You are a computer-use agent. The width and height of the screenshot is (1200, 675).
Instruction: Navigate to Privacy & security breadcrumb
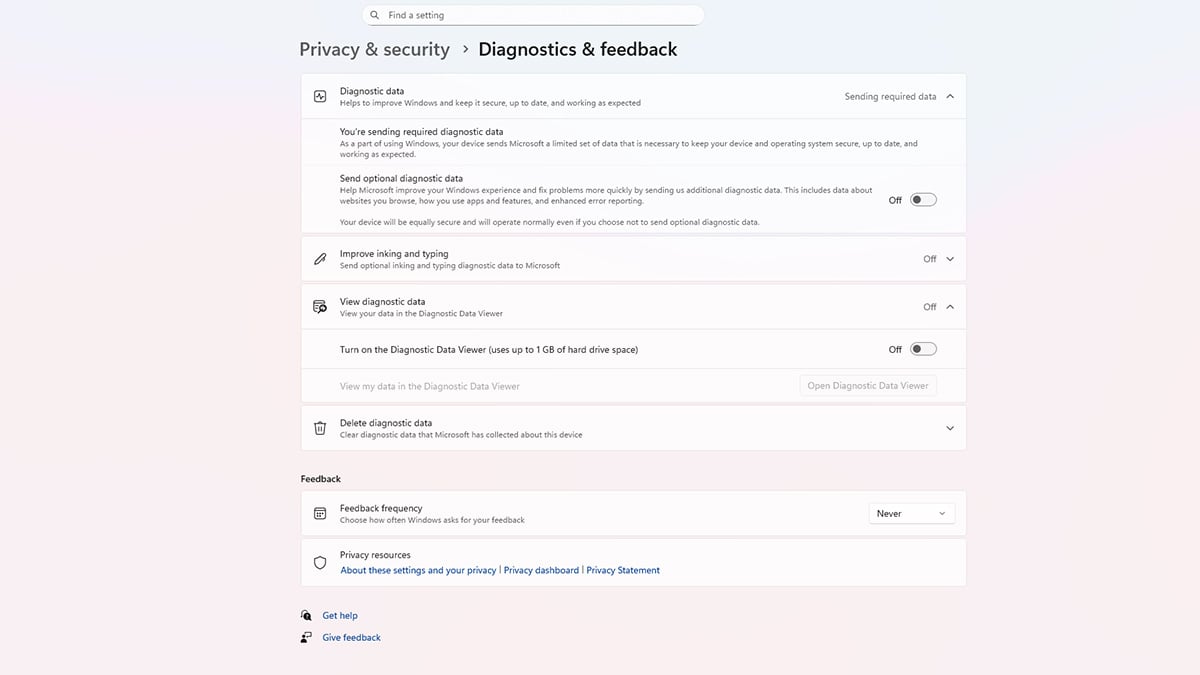(x=374, y=48)
